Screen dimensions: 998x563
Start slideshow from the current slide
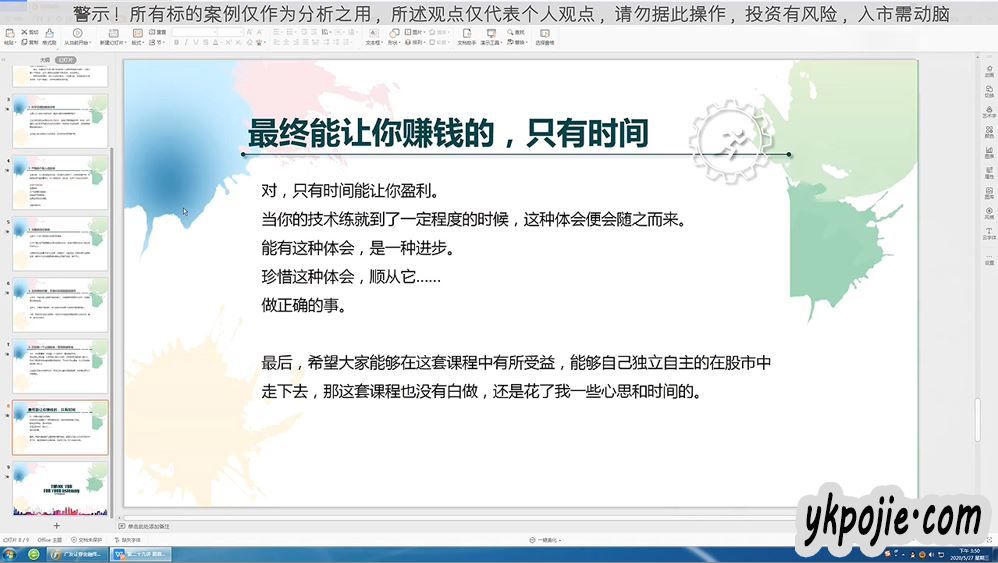pyautogui.click(x=77, y=37)
